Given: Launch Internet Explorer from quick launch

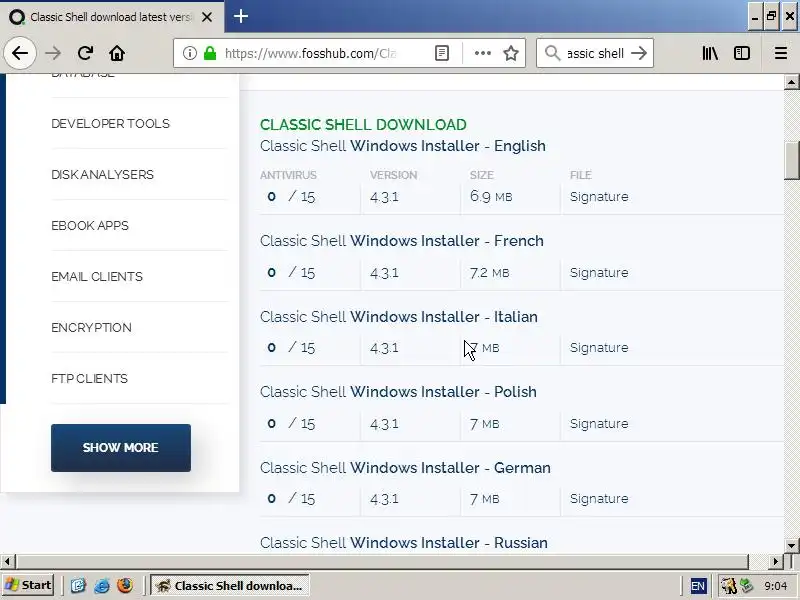Looking at the screenshot, I should tap(102, 585).
